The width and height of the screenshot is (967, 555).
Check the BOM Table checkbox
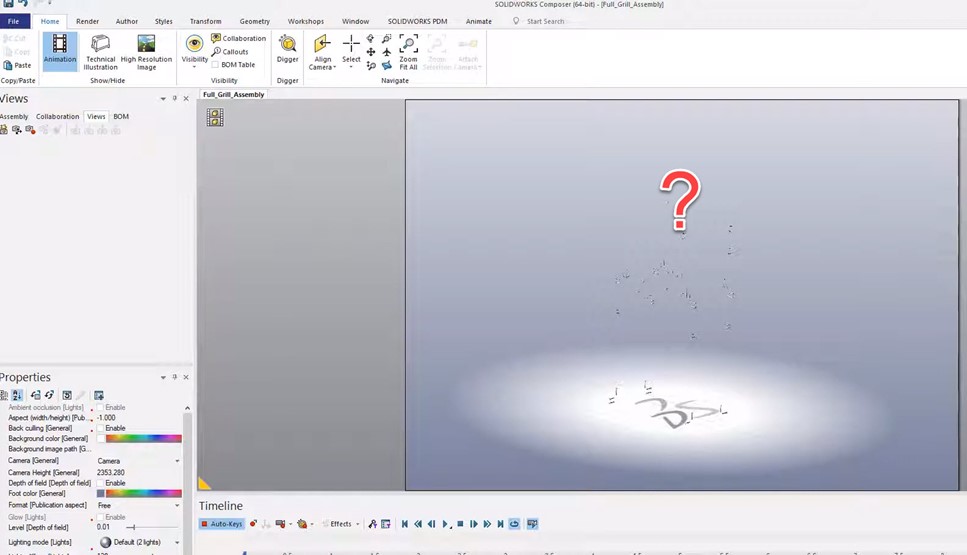(215, 65)
